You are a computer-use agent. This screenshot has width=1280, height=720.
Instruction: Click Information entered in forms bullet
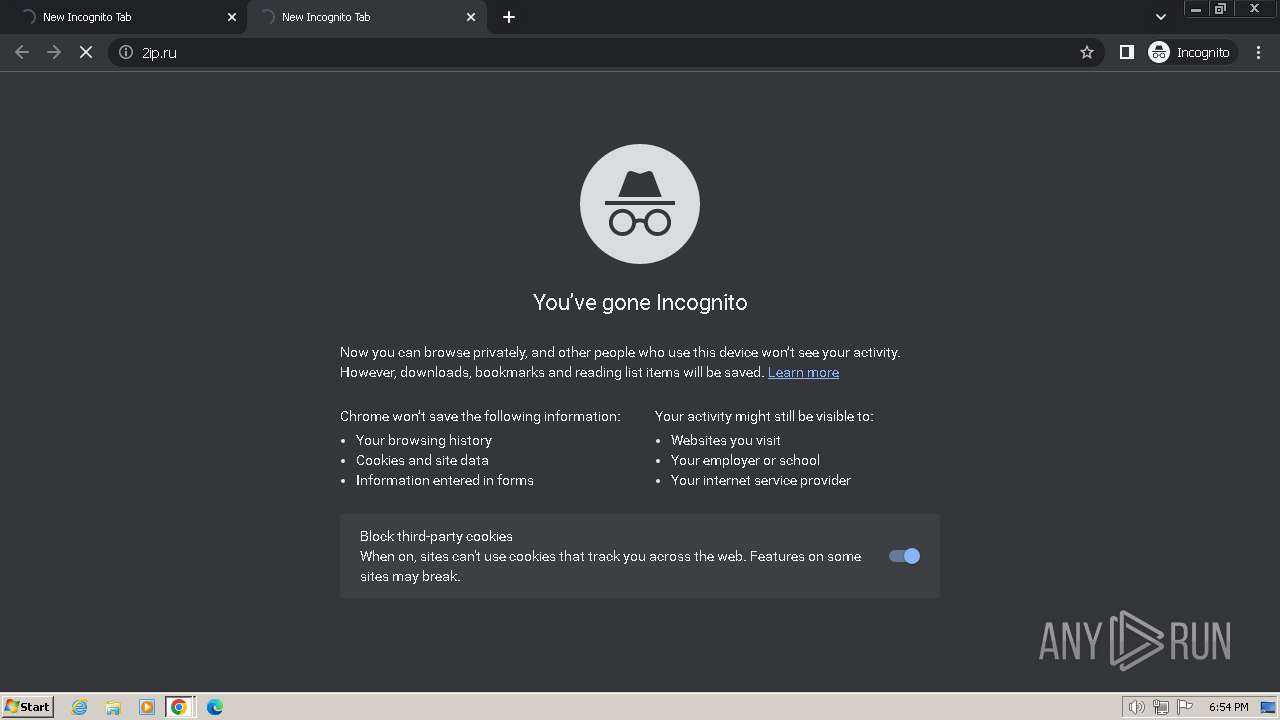point(445,480)
